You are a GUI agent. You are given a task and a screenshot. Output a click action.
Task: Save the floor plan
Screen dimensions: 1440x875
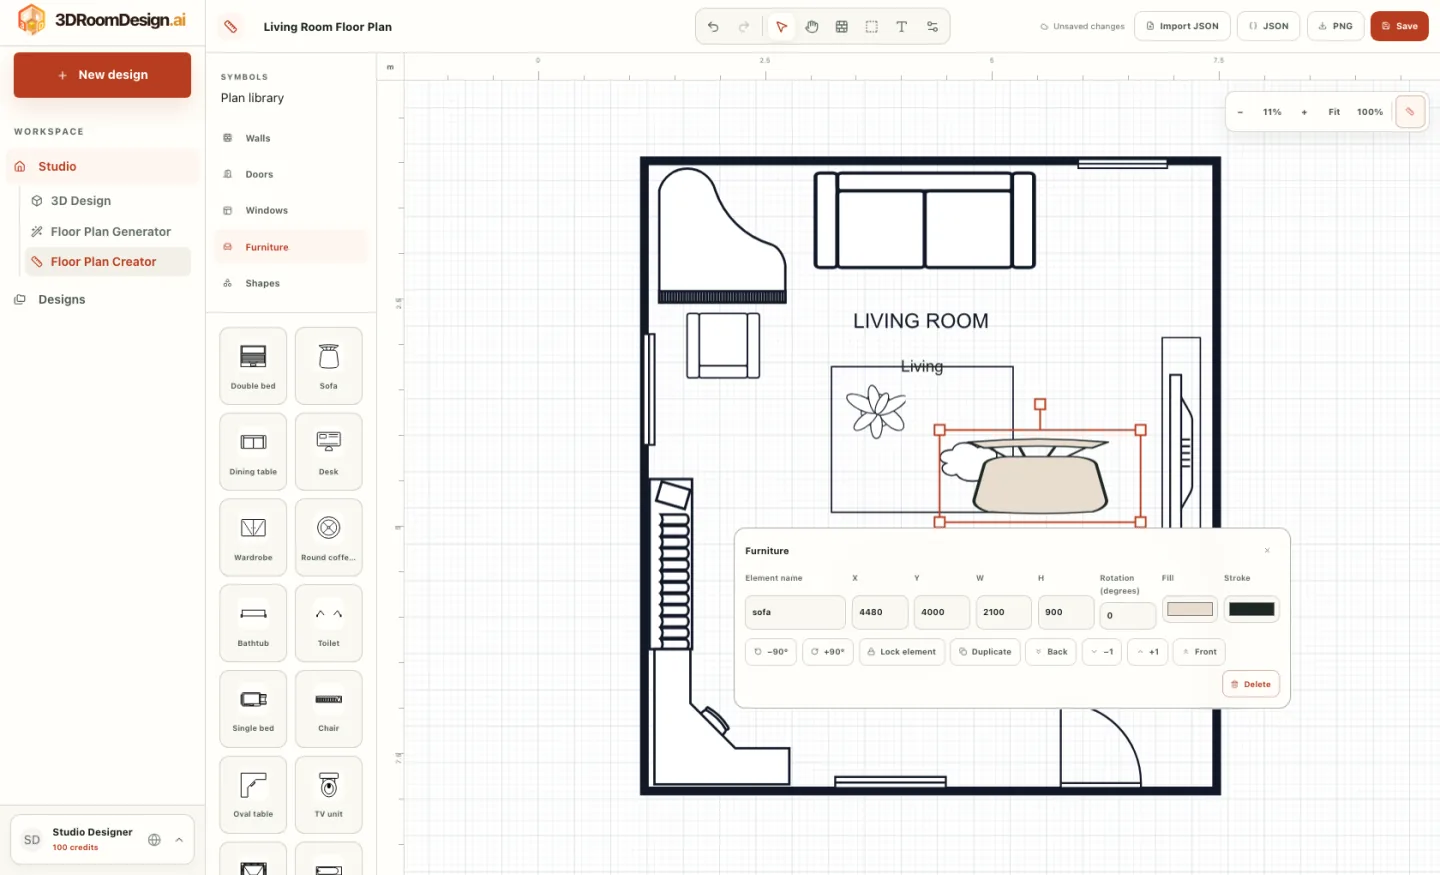(1399, 26)
